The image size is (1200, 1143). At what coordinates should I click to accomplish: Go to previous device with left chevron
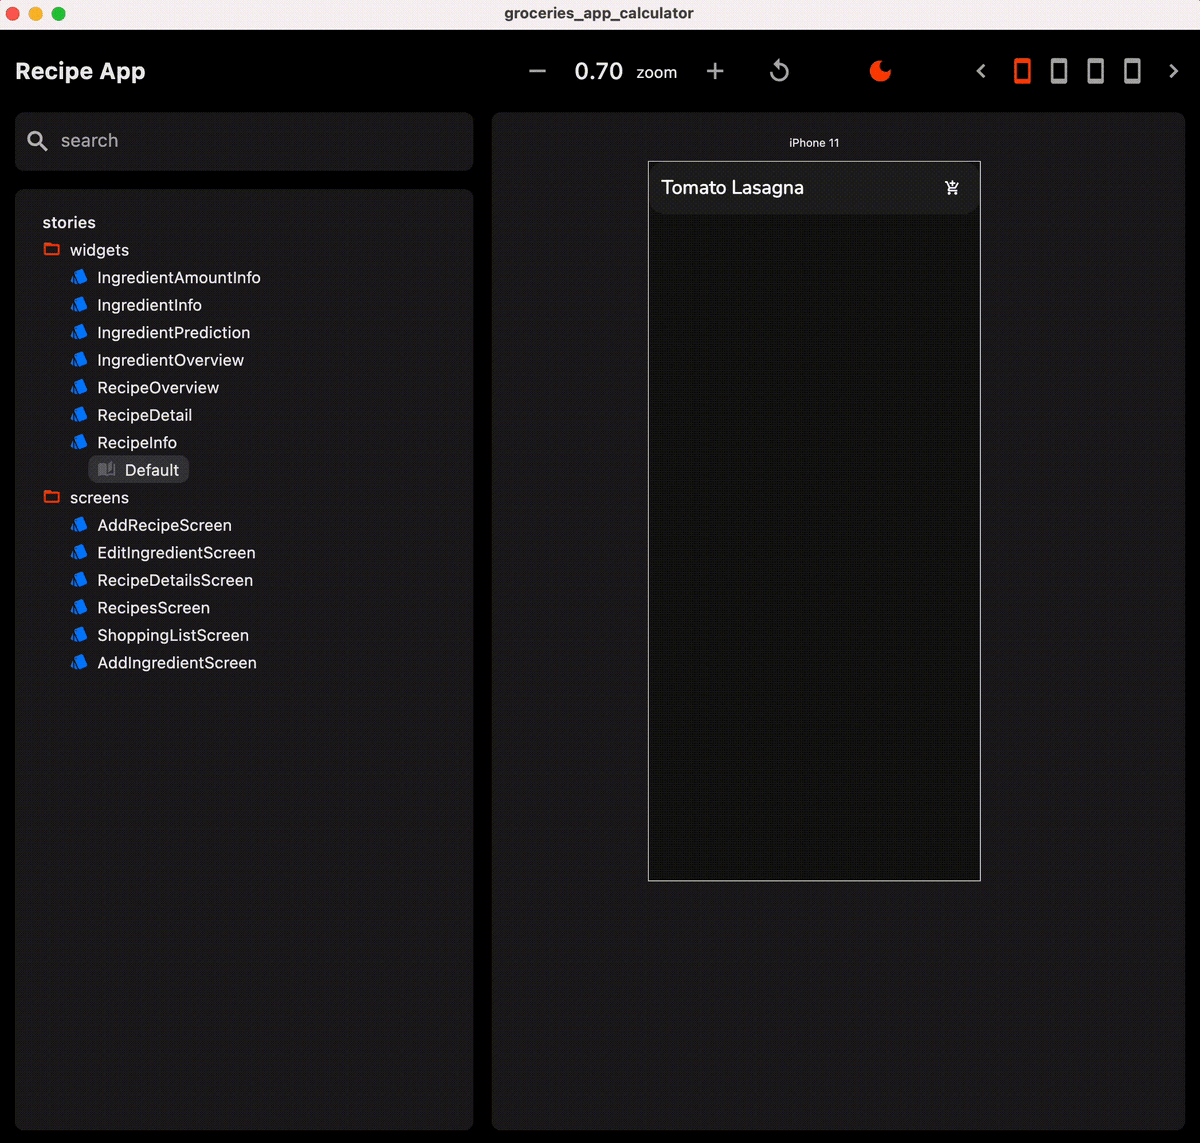point(981,71)
